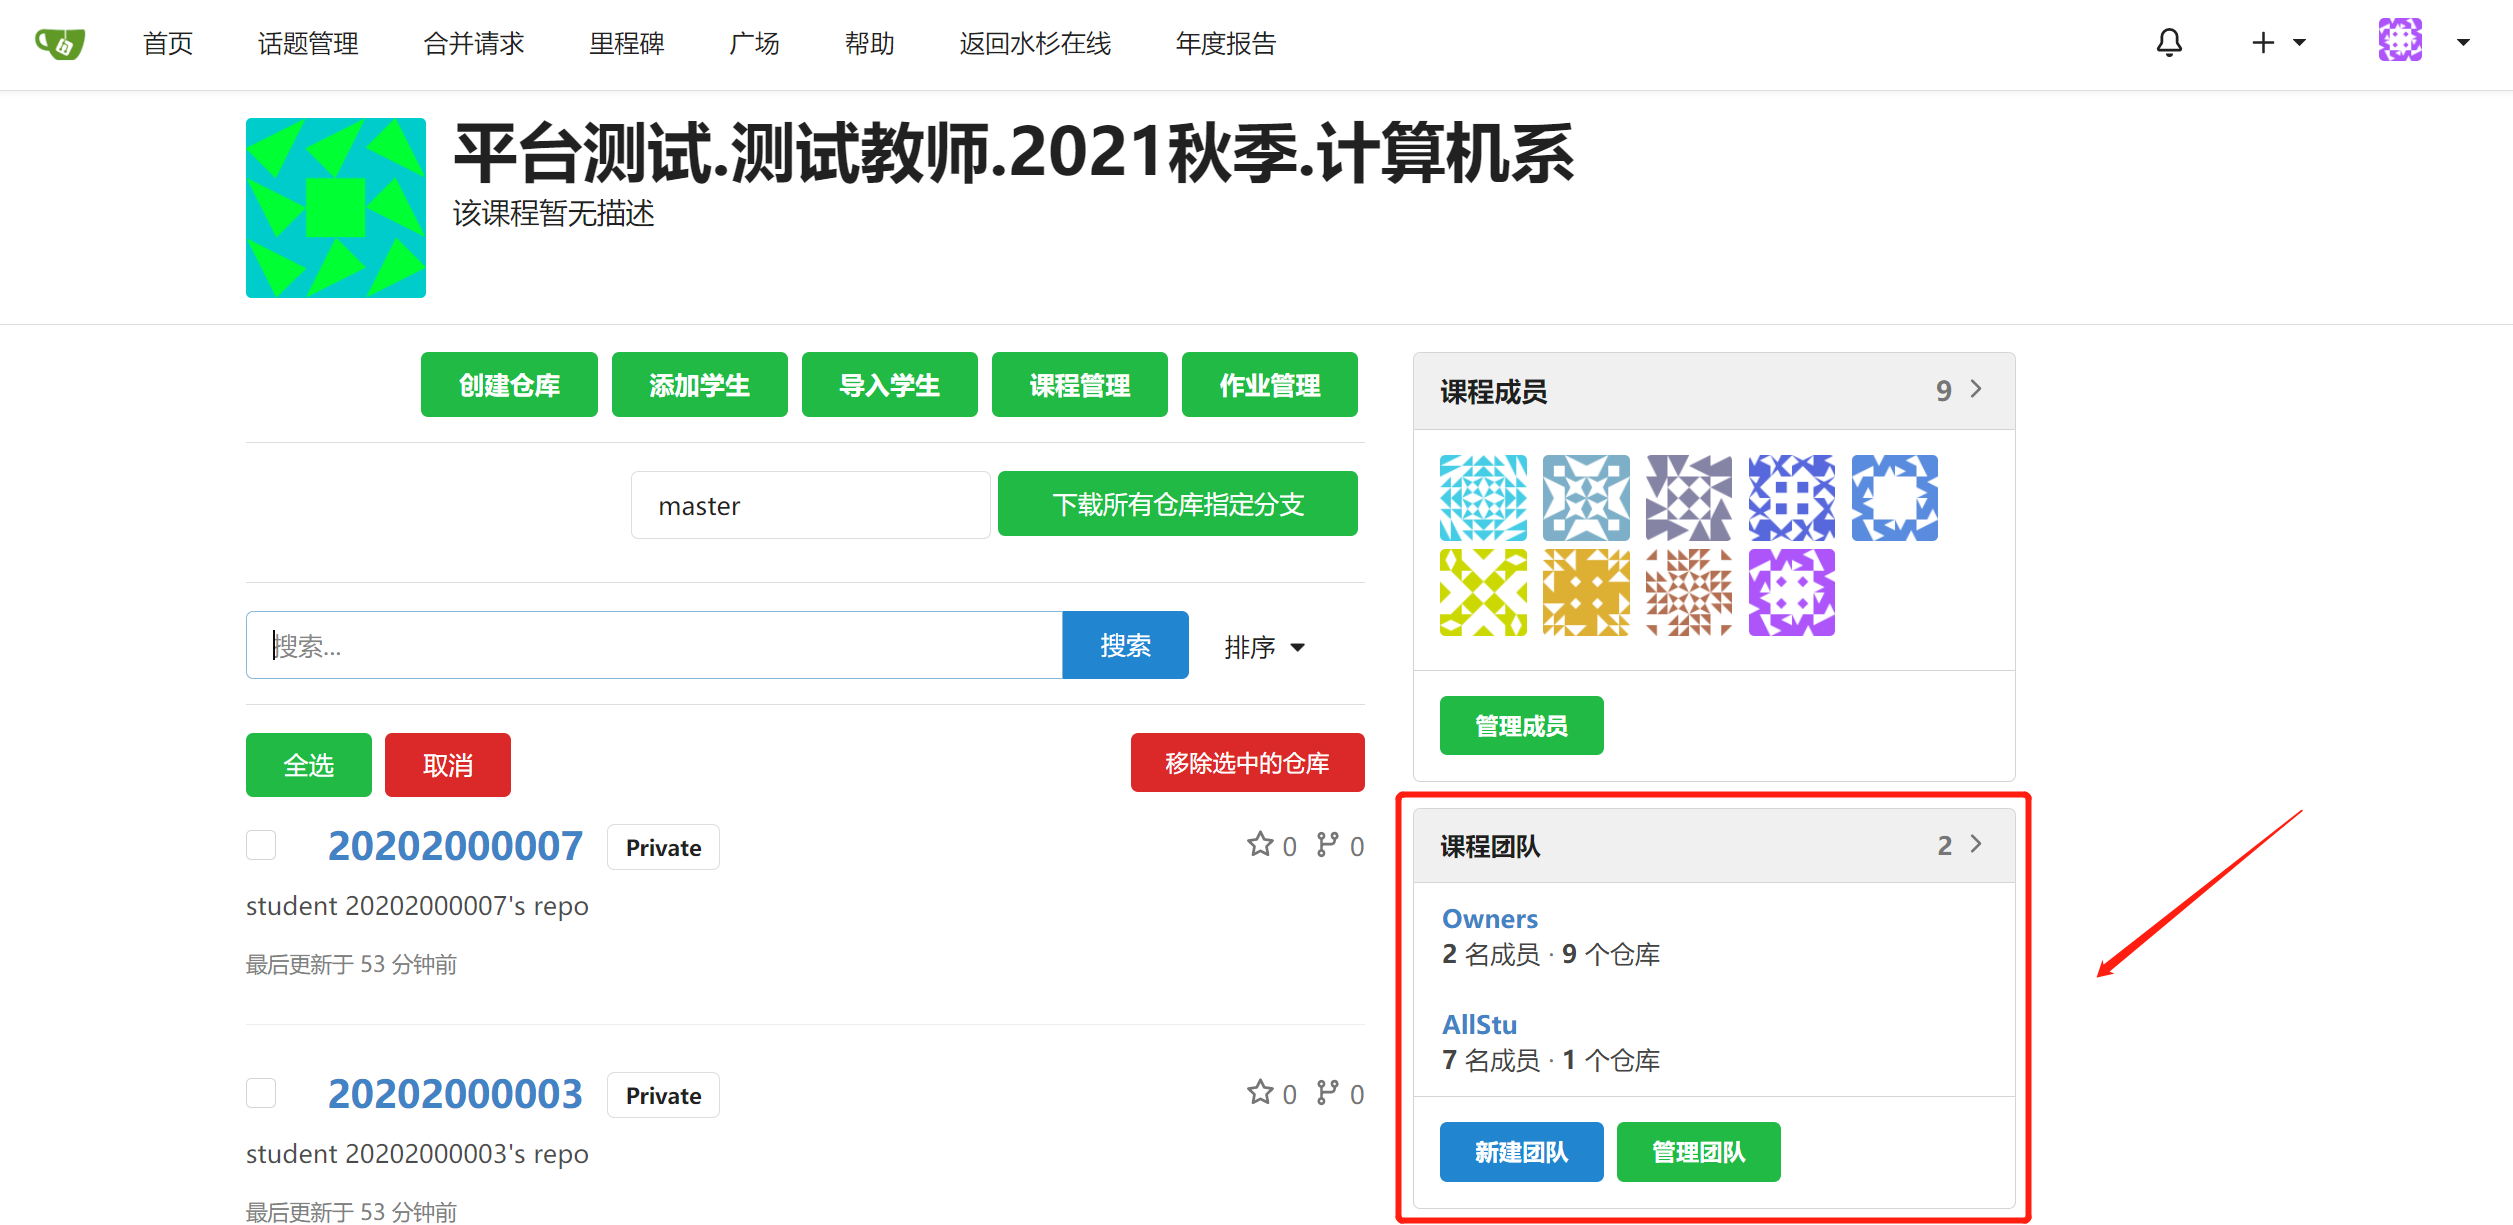Click the 作业管理 button
Image resolution: width=2513 pixels, height=1225 pixels.
[1270, 385]
